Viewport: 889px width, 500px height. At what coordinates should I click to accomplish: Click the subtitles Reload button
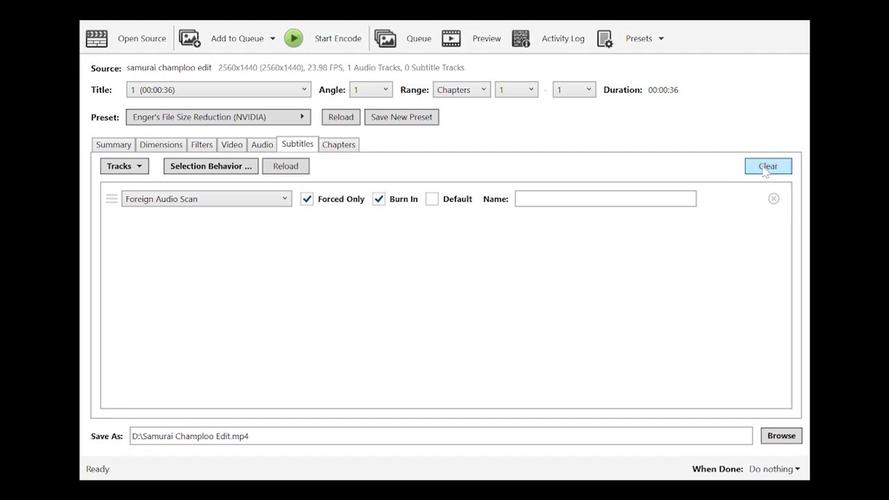point(286,166)
